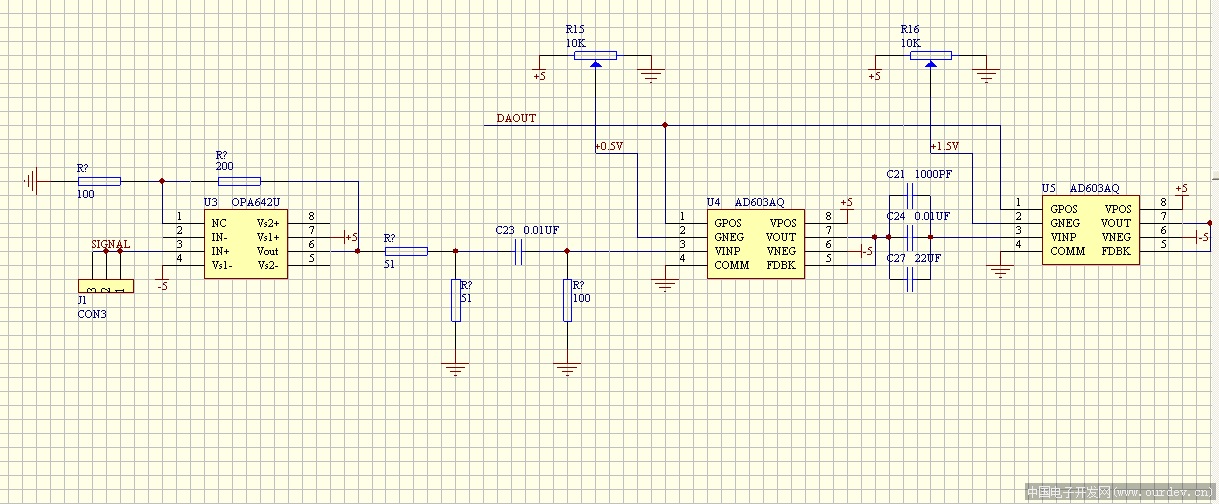Click the GNEG pin label in U5

(1065, 223)
